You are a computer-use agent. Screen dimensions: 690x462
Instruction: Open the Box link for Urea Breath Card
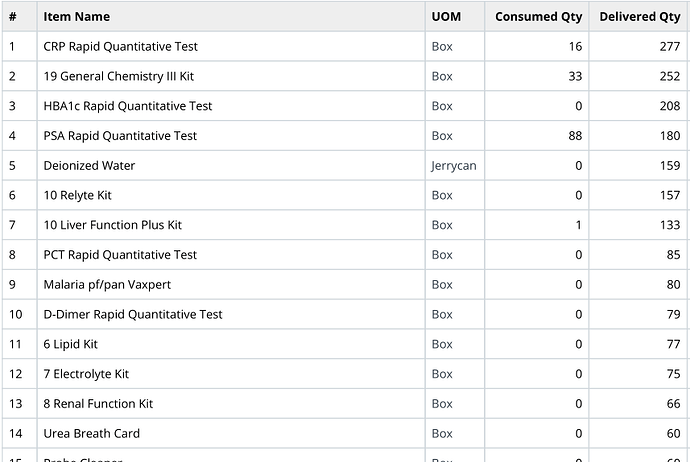coord(442,433)
